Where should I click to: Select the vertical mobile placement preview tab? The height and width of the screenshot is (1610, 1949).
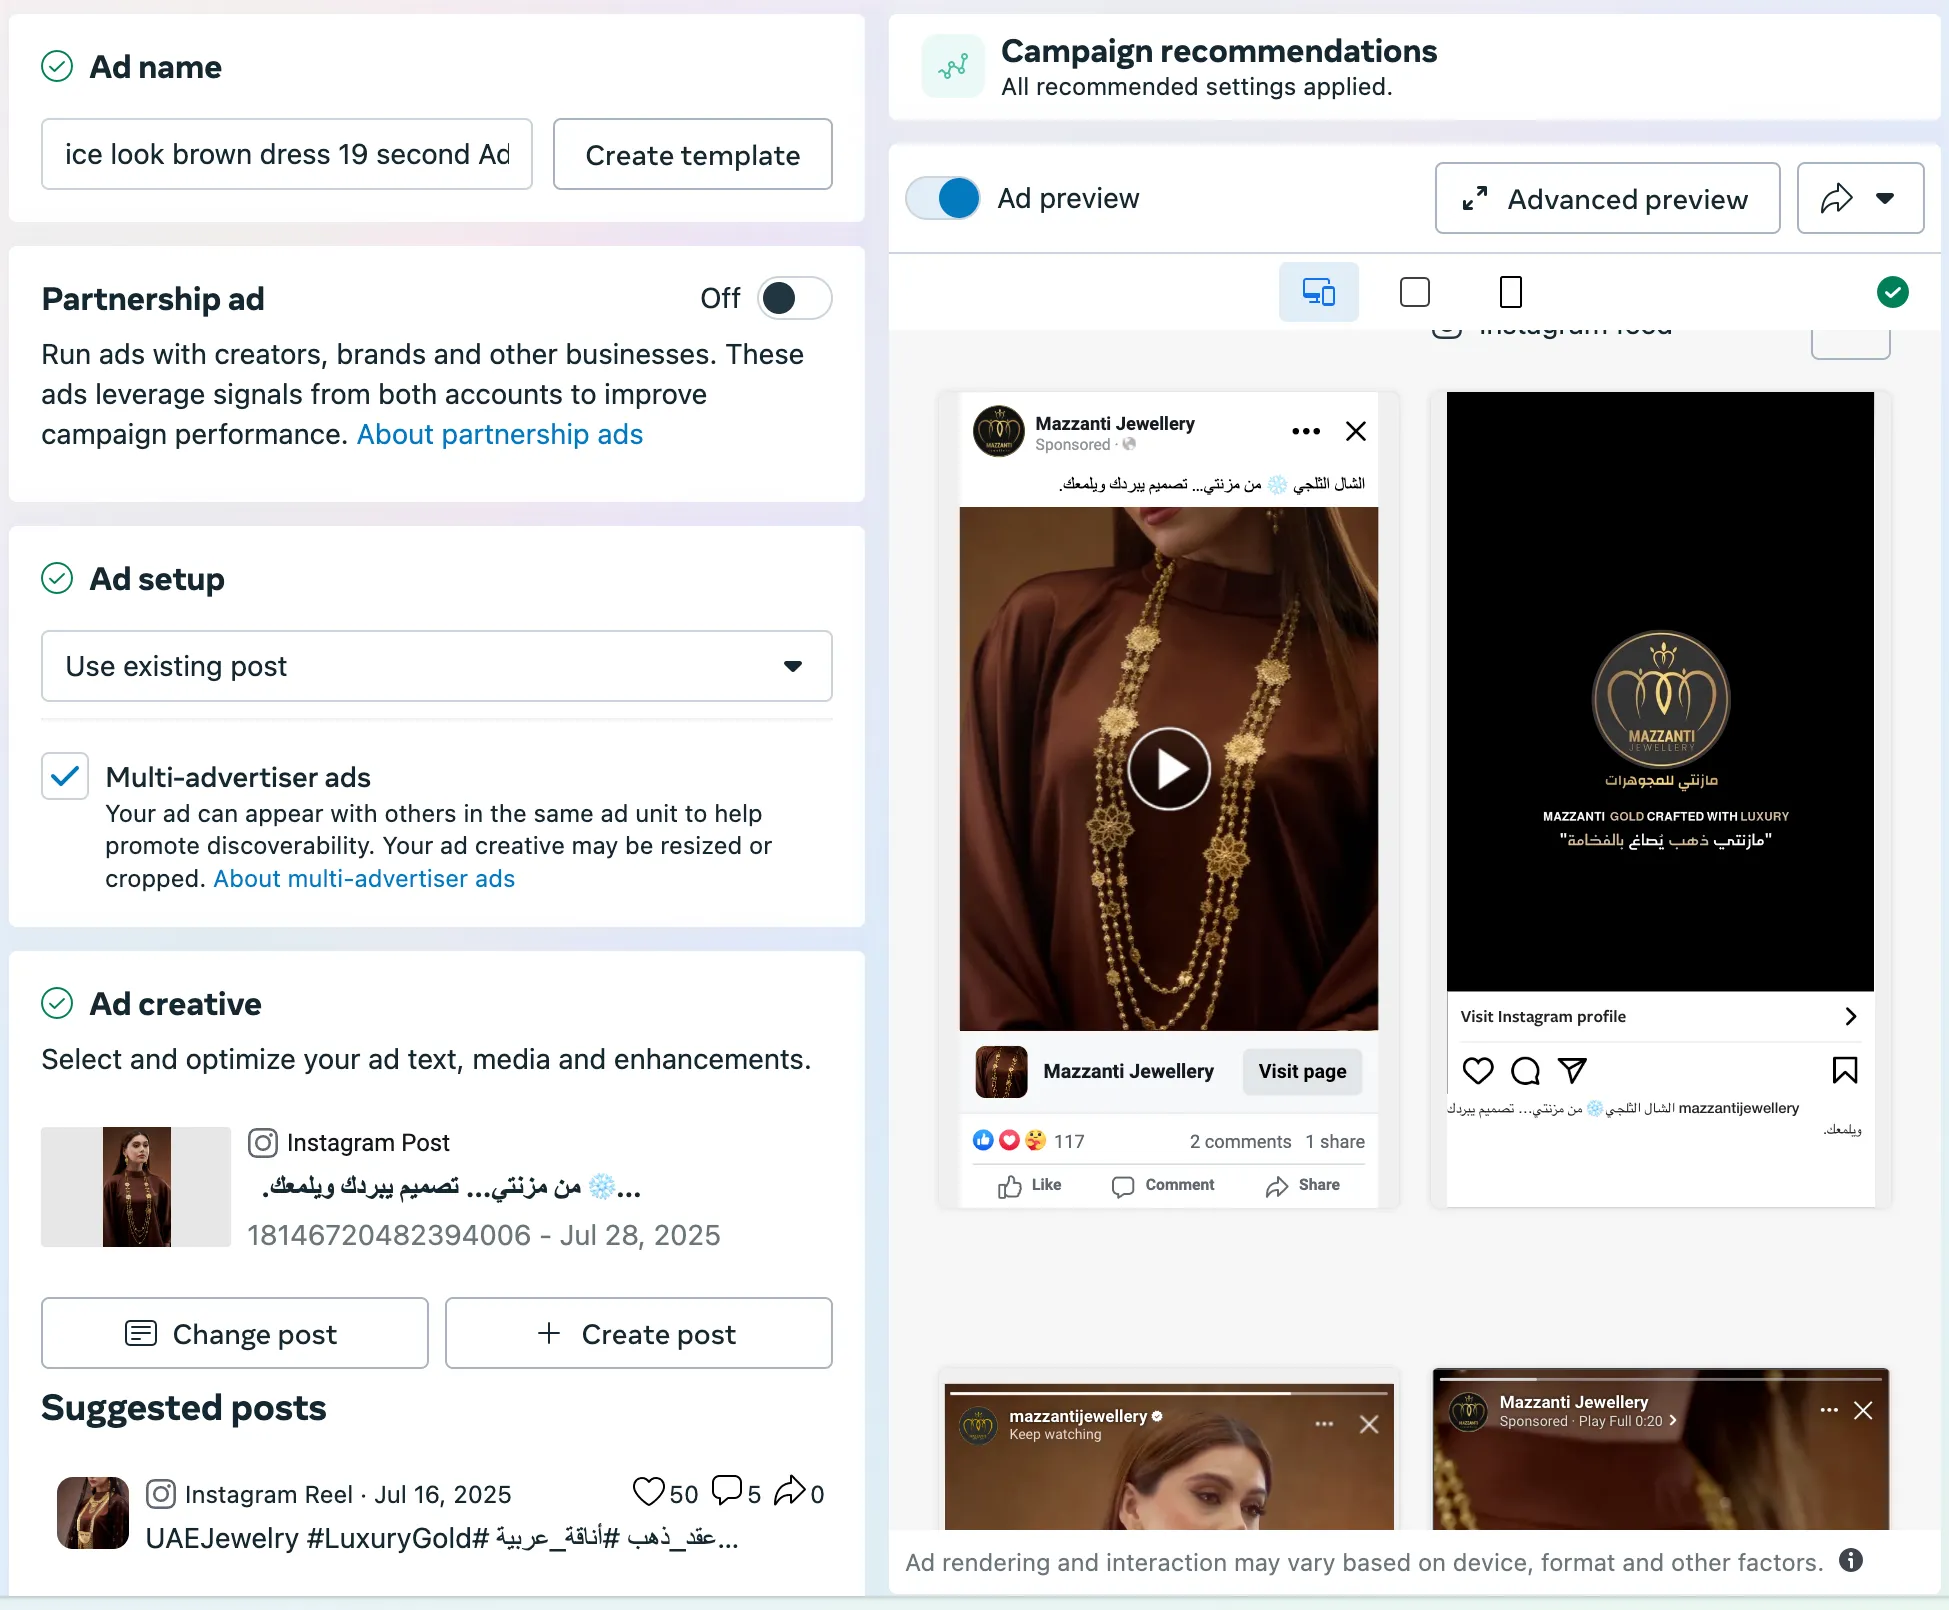click(x=1510, y=292)
